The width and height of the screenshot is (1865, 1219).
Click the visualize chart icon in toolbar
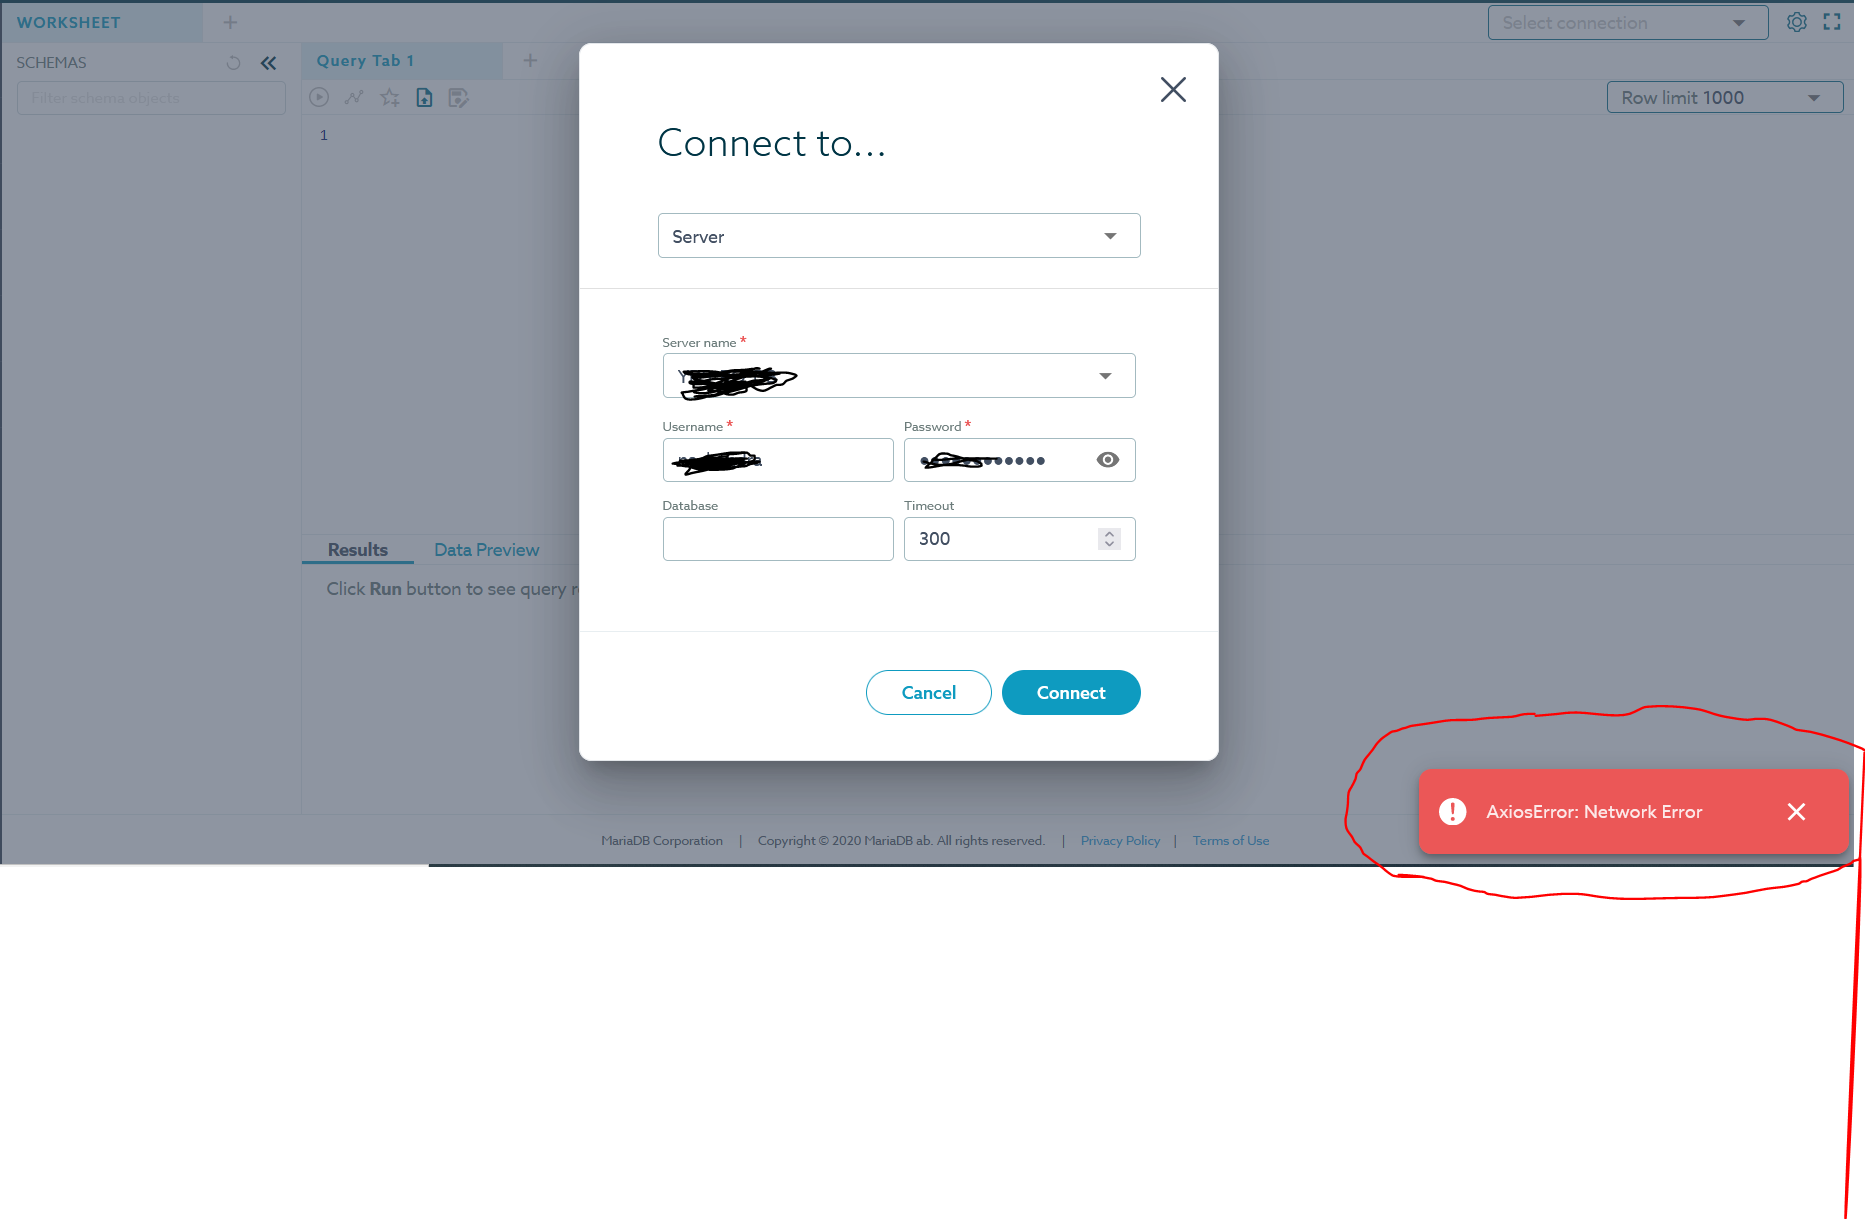354,97
